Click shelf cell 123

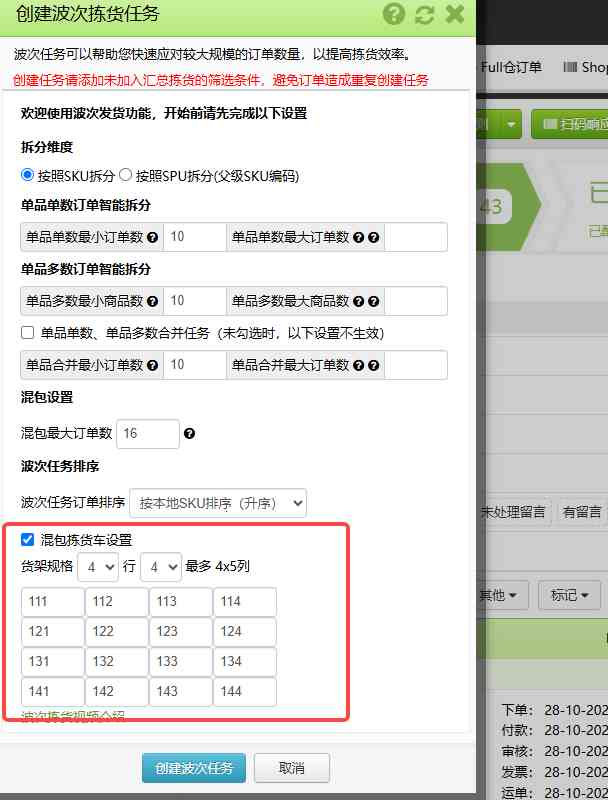tap(181, 632)
